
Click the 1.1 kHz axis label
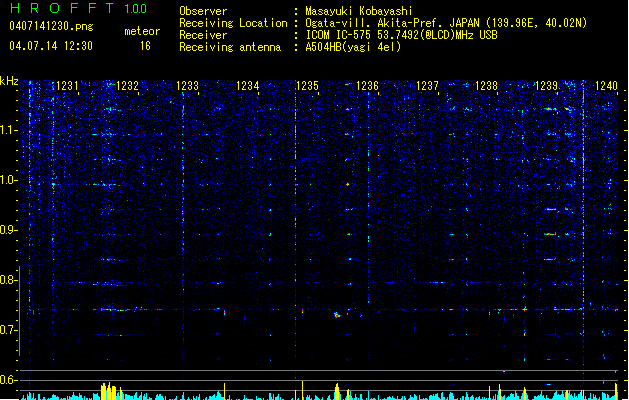click(9, 130)
